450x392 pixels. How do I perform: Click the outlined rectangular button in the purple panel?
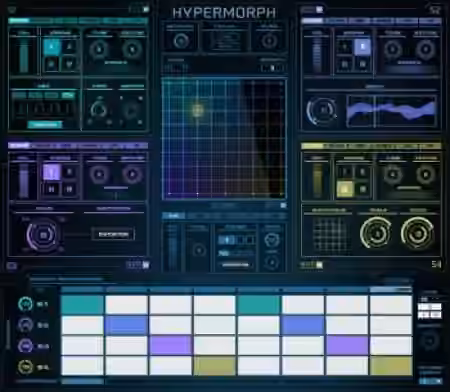113,234
